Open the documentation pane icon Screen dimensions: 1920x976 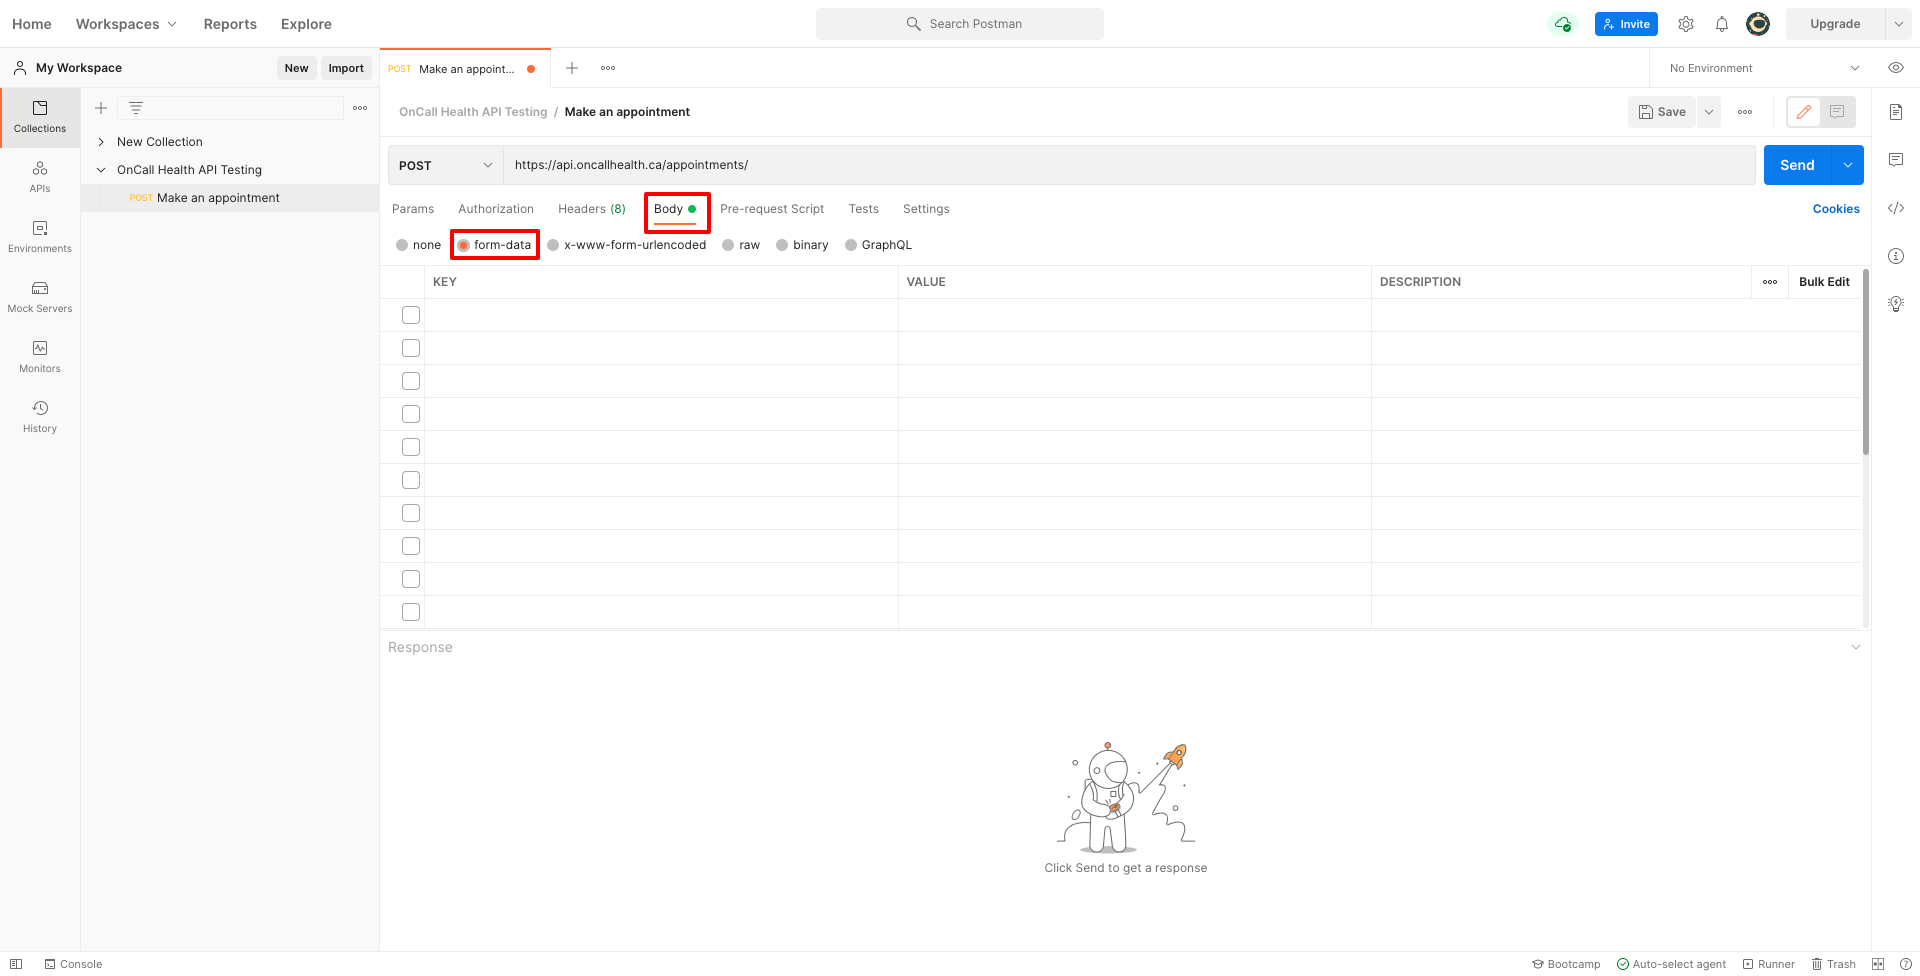pos(1896,112)
